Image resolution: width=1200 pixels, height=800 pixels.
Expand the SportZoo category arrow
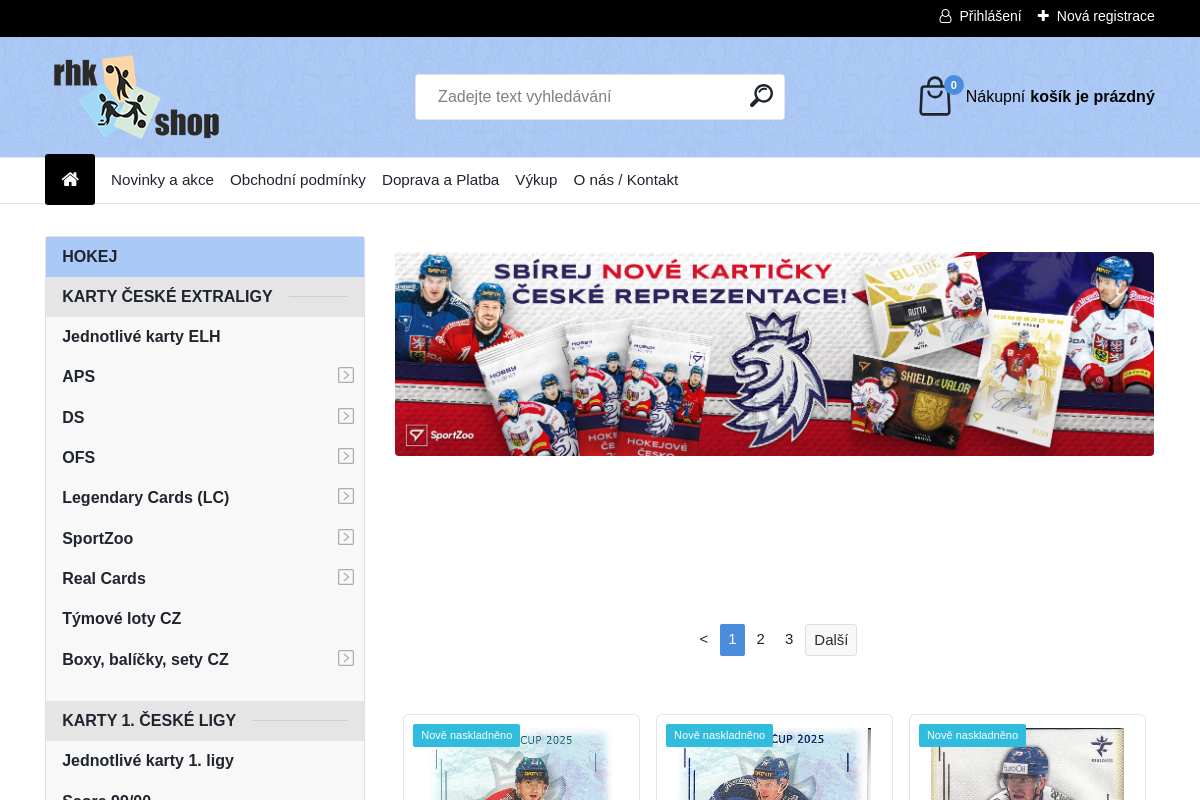click(346, 537)
